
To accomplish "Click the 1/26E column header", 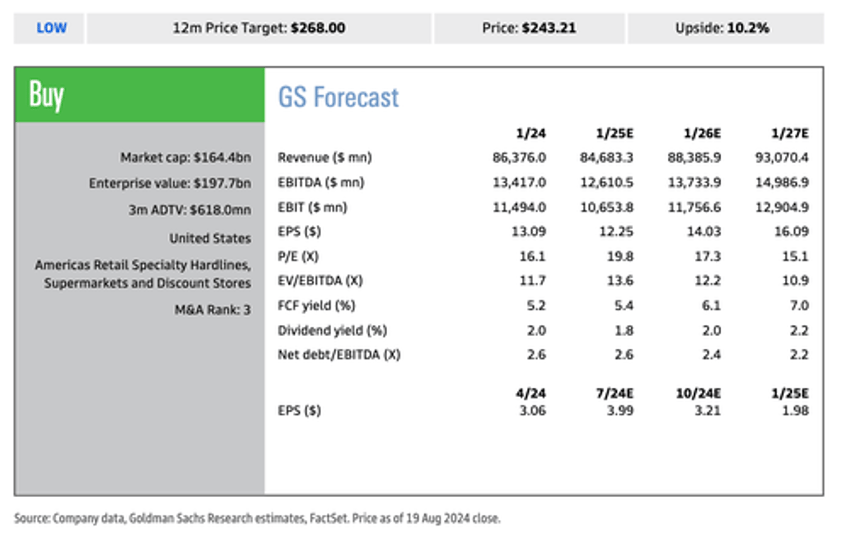I will point(702,133).
